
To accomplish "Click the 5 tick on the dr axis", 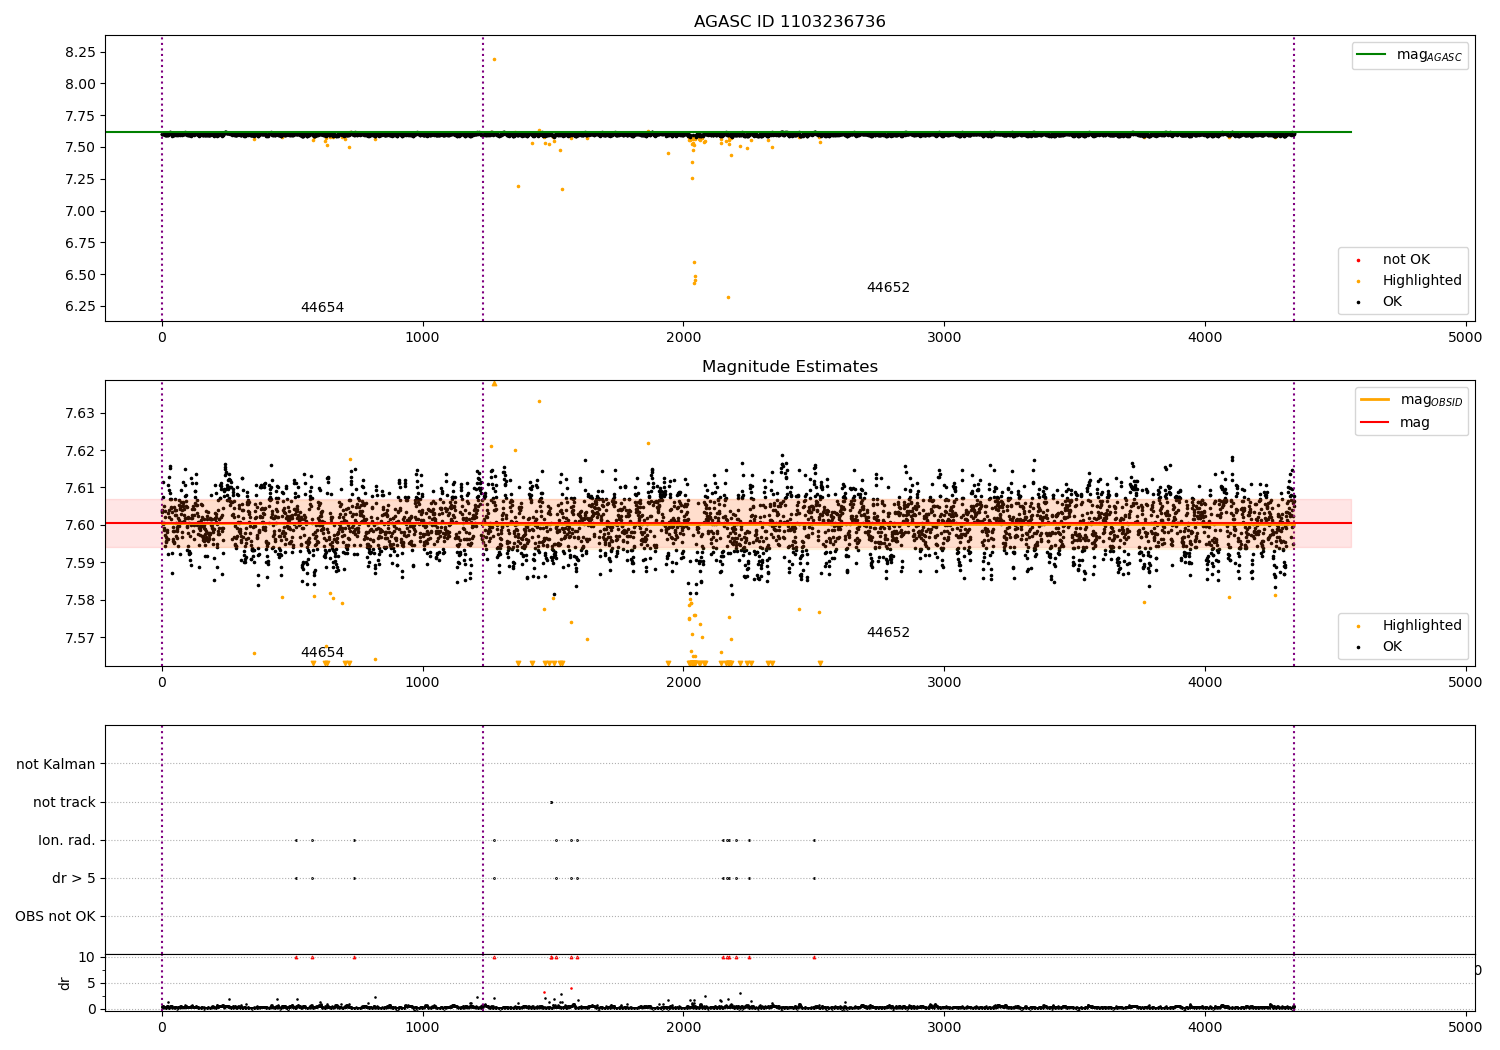I will 93,983.
